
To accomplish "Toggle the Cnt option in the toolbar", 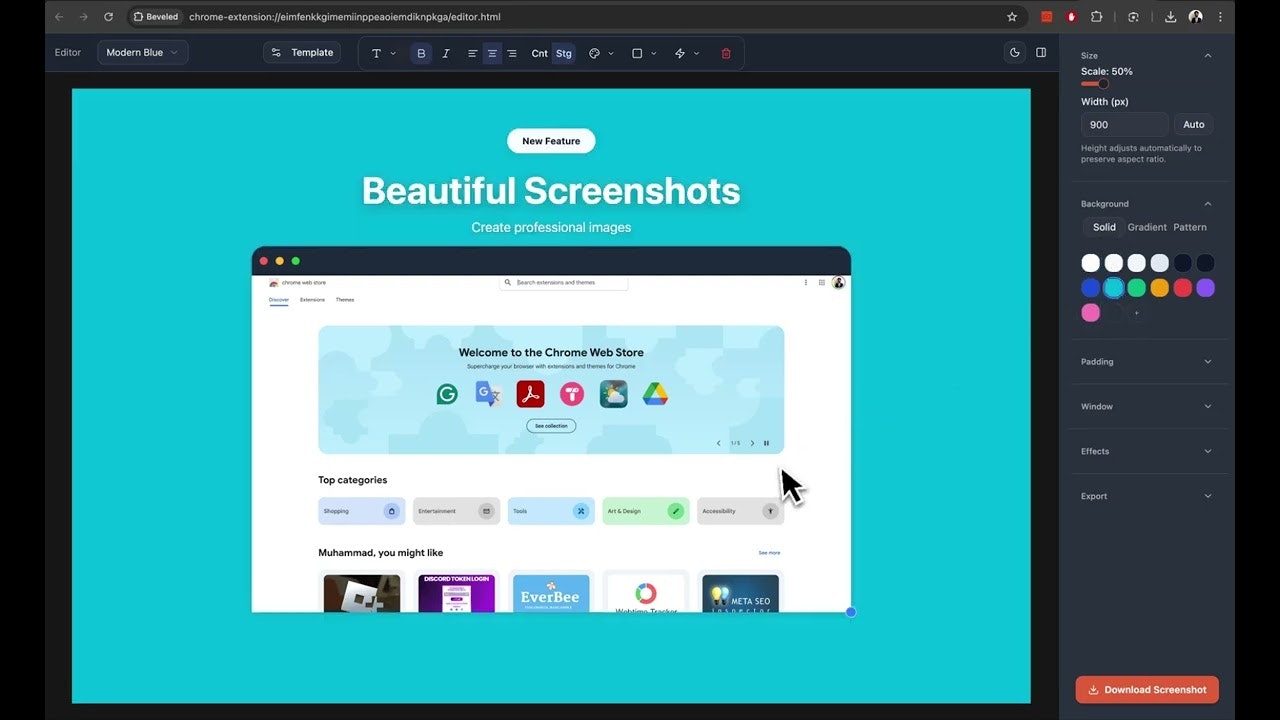I will click(539, 53).
